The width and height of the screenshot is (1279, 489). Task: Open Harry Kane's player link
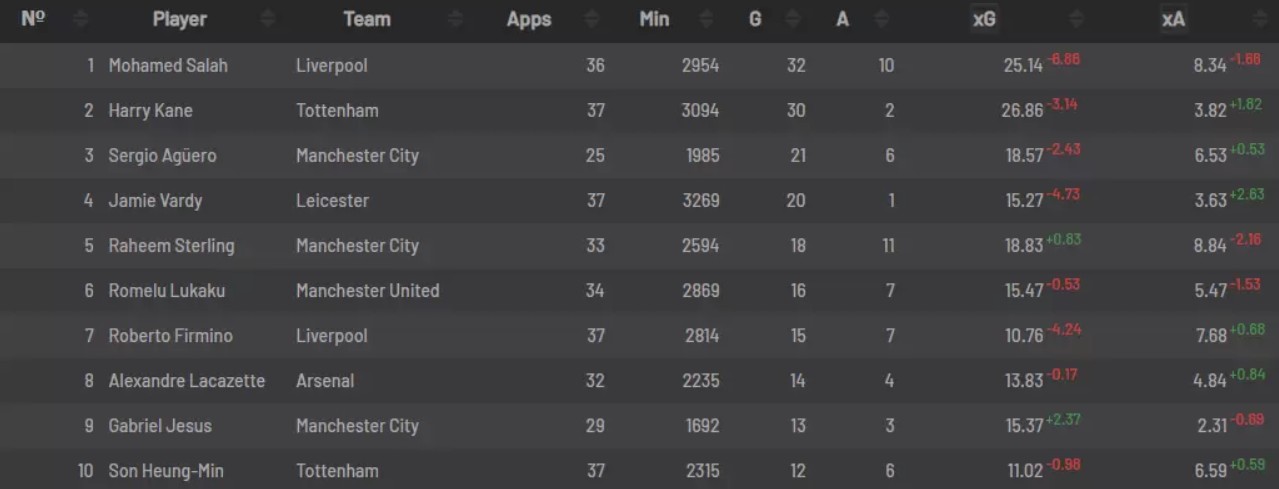tap(150, 111)
